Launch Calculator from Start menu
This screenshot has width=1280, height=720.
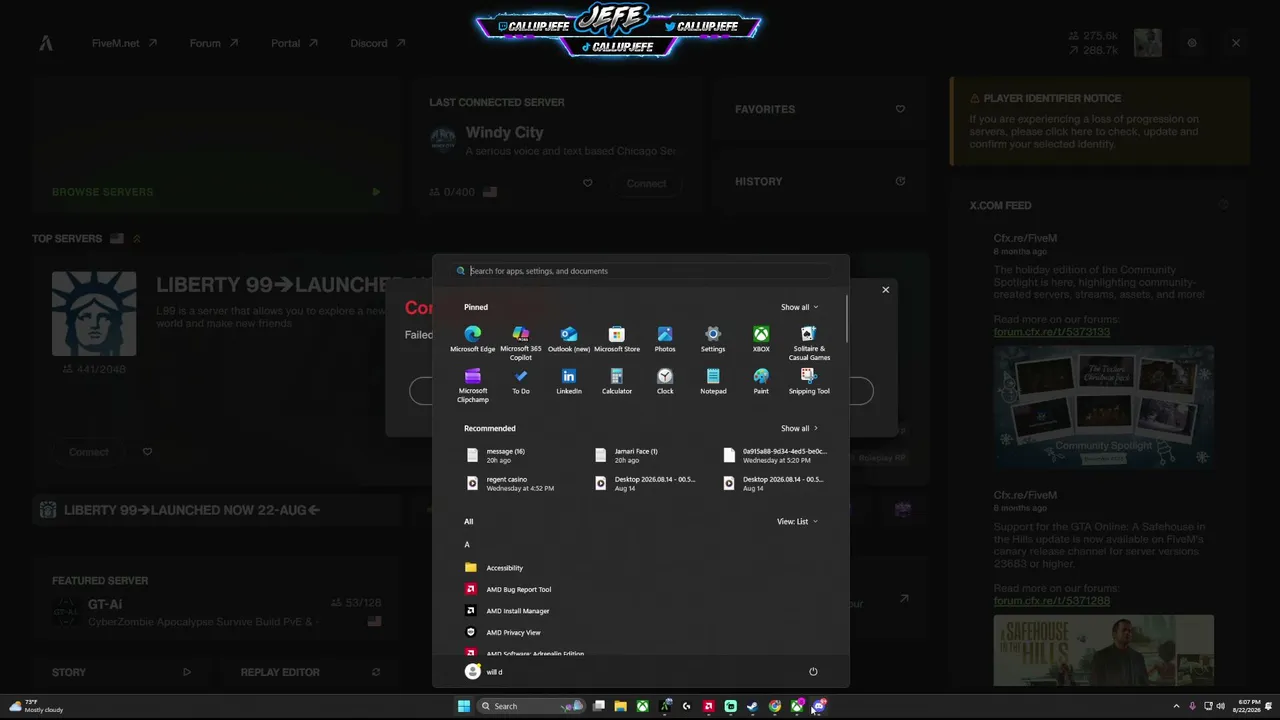617,381
